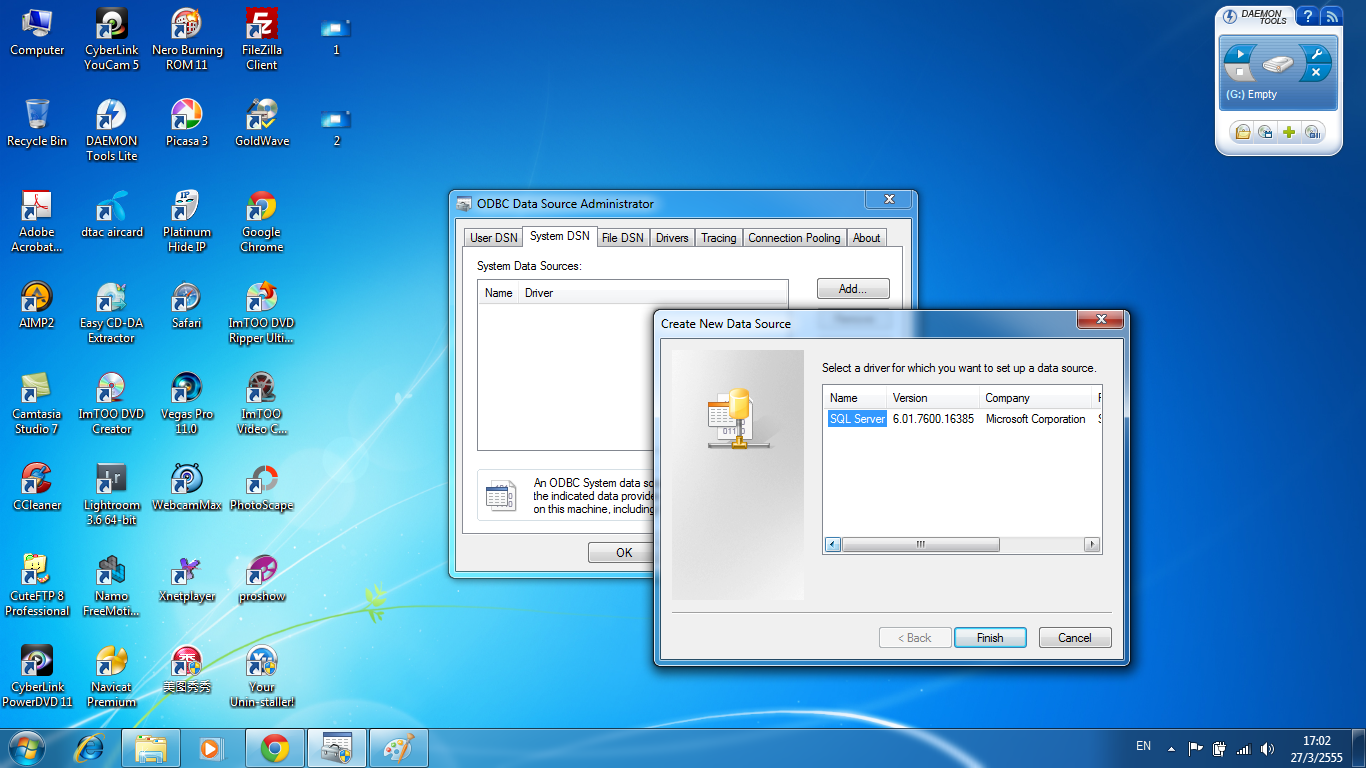Open Windows Media Player from taskbar

tap(210, 748)
